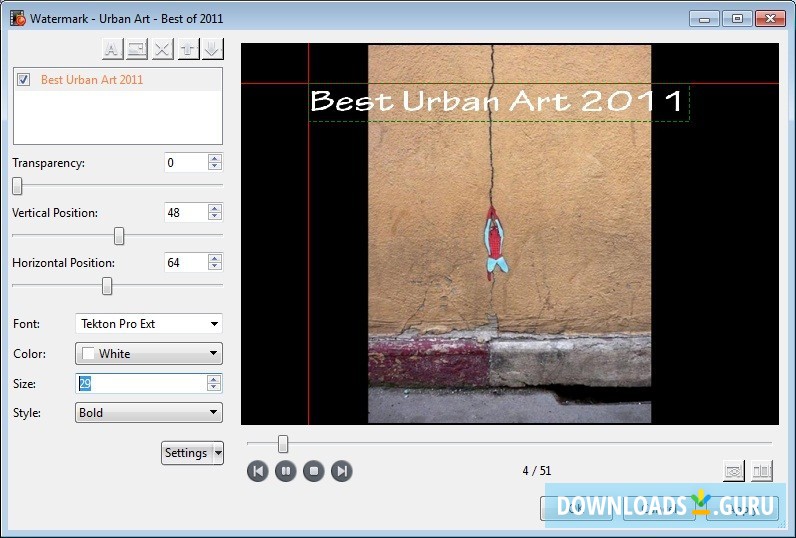
Task: Move the watermark down in the list
Action: (212, 49)
